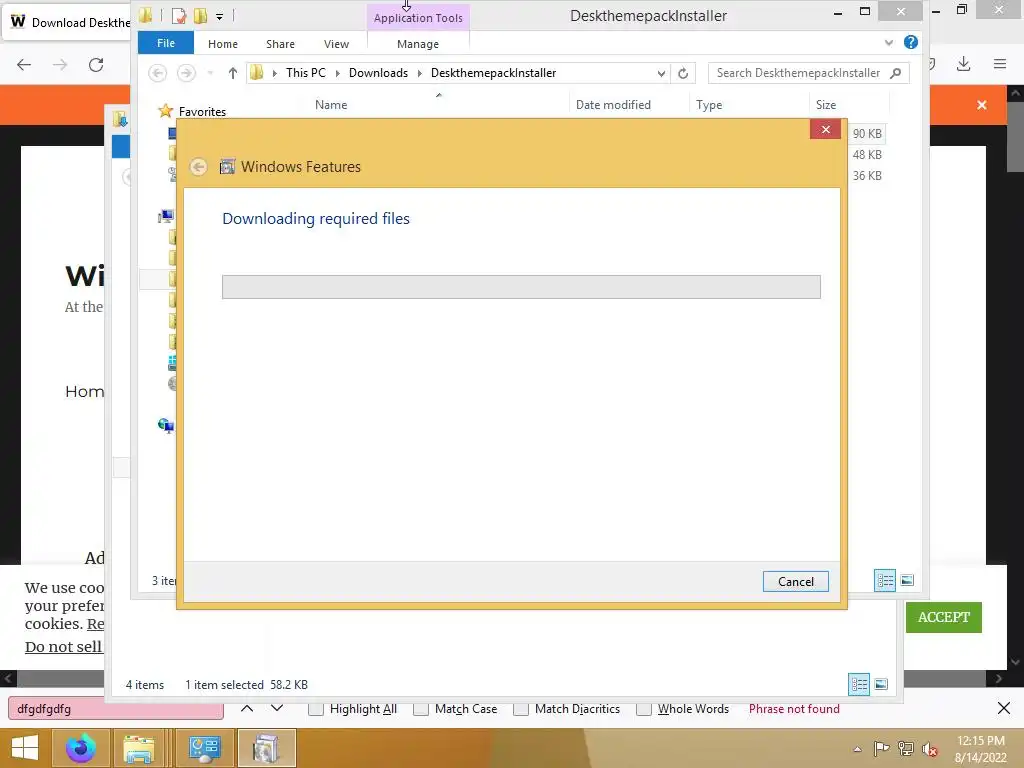Switch to large icons view in front Explorer
The image size is (1024, 768).
tap(907, 580)
